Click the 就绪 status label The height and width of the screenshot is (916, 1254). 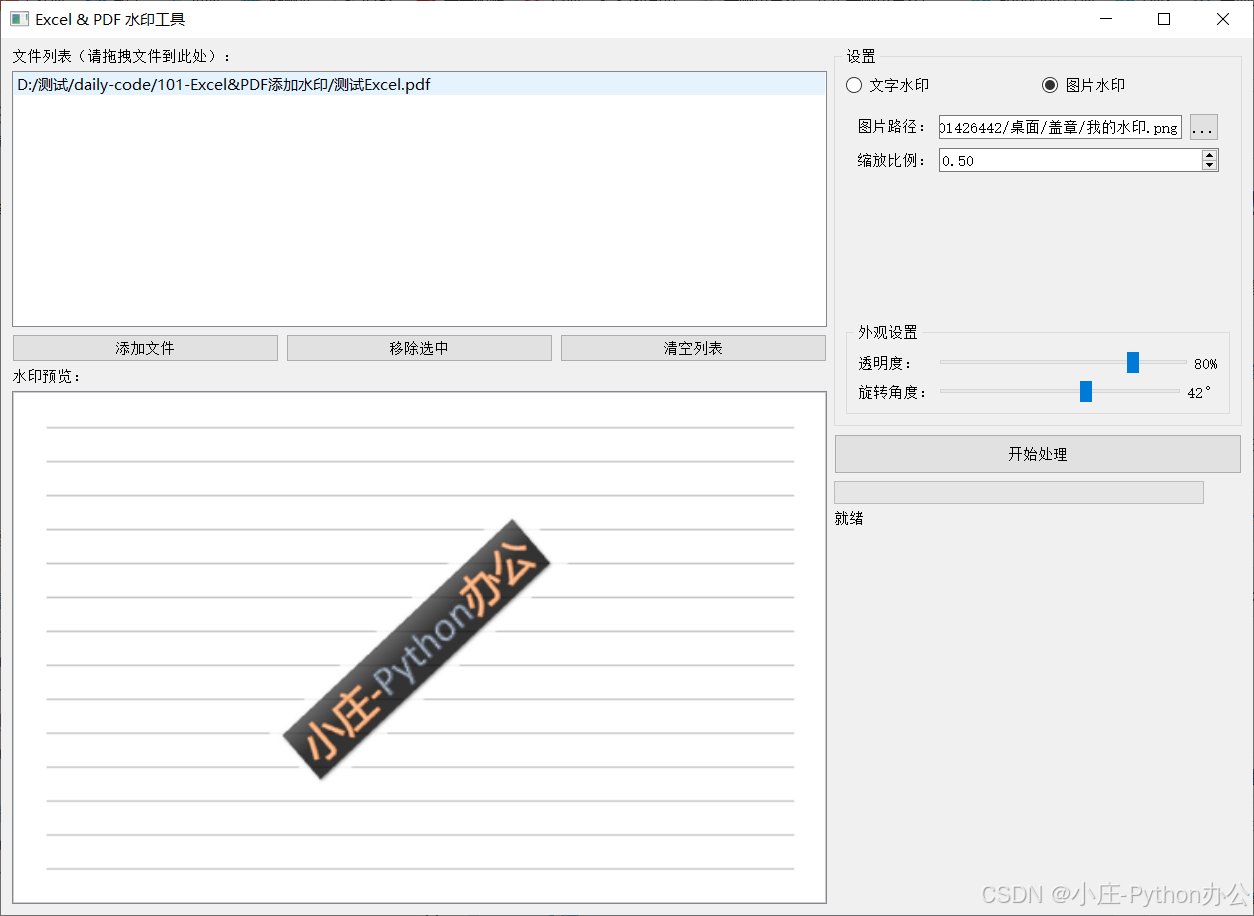click(x=847, y=518)
